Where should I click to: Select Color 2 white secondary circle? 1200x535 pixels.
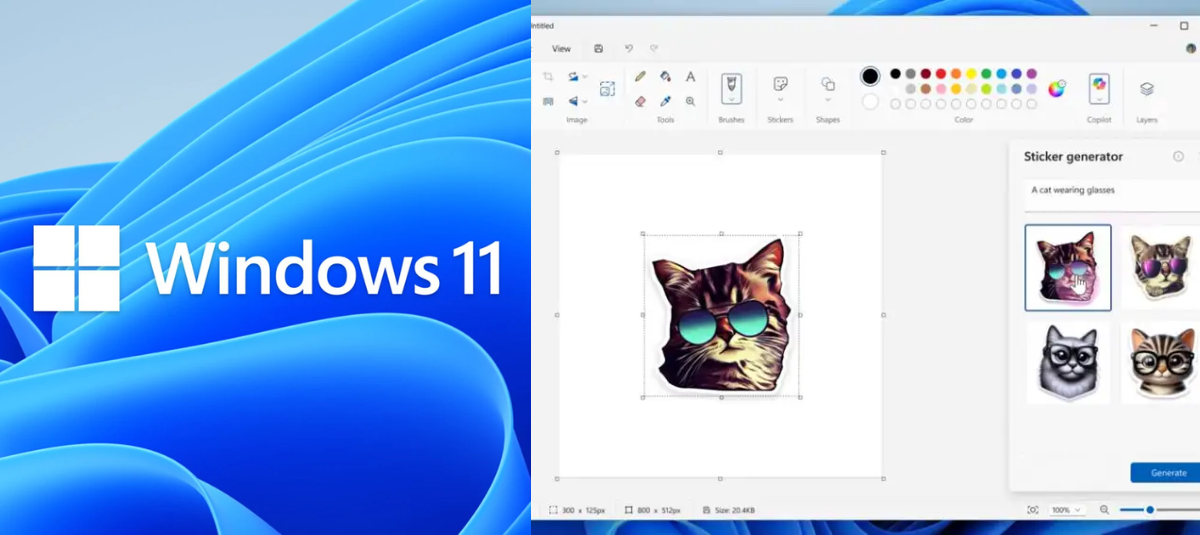[x=870, y=101]
